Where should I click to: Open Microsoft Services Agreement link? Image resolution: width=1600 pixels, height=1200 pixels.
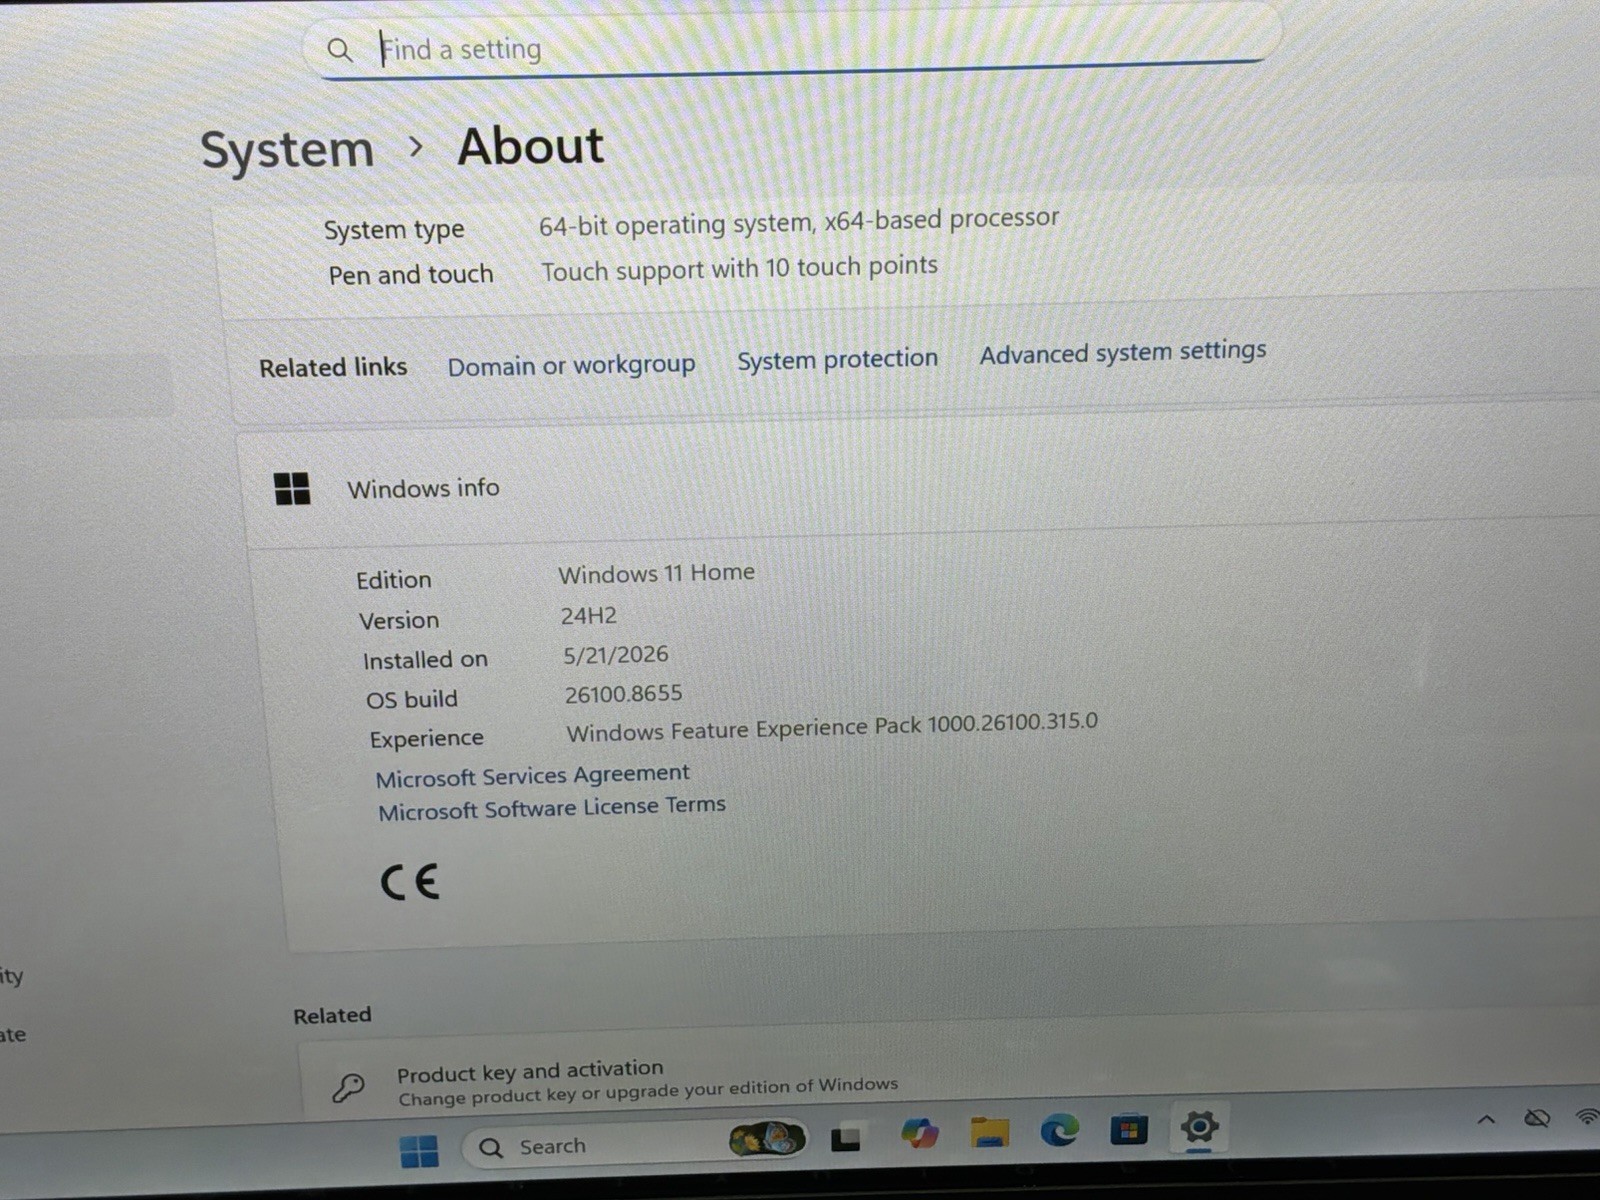pyautogui.click(x=532, y=776)
